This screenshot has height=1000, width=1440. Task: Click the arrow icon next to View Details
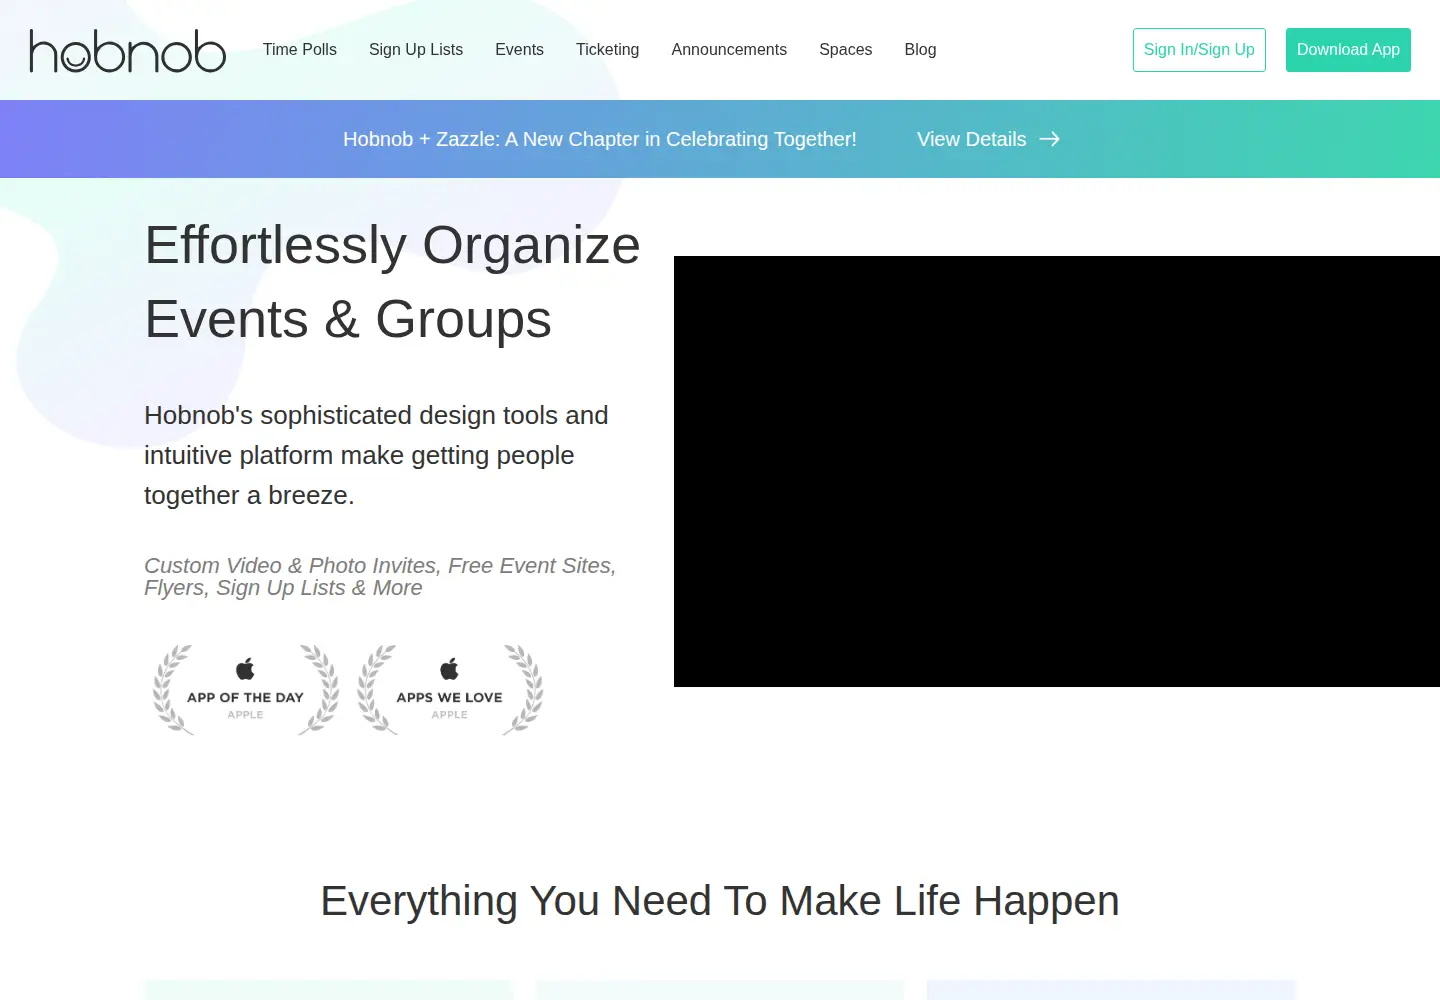click(1050, 139)
